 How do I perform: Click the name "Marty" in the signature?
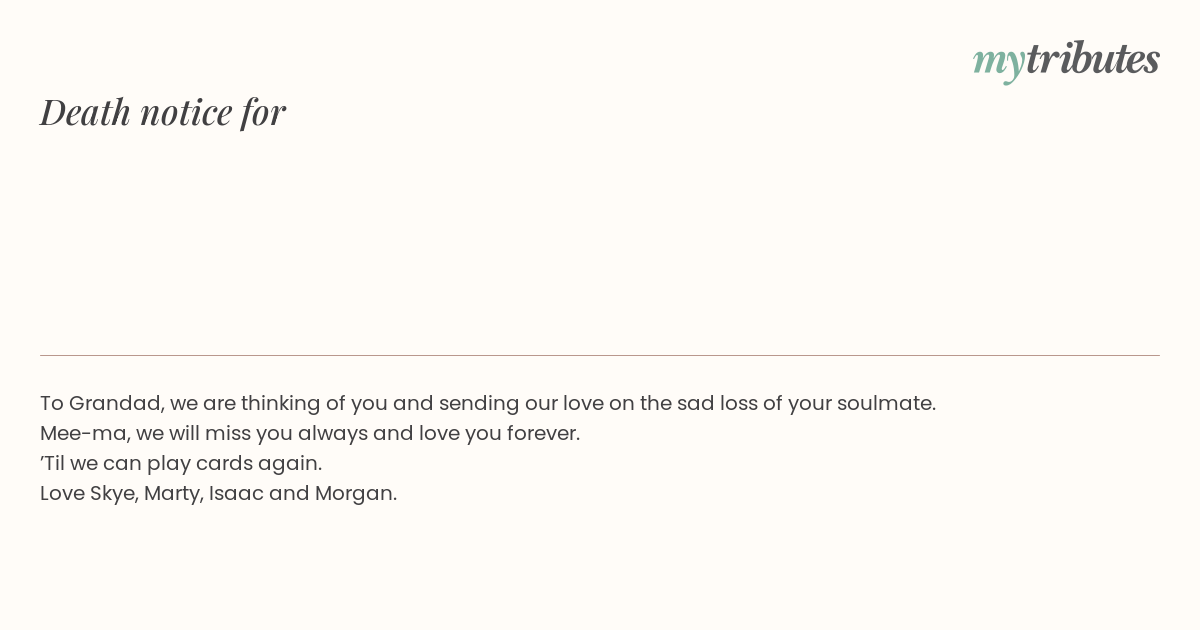point(172,493)
